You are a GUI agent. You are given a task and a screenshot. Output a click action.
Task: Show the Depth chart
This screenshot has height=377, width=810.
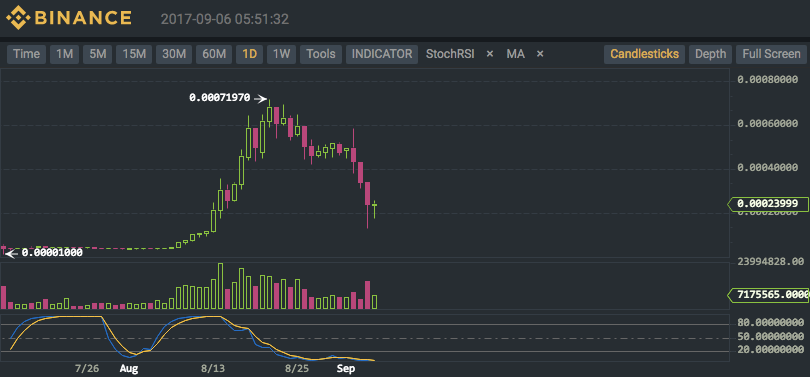pyautogui.click(x=711, y=54)
